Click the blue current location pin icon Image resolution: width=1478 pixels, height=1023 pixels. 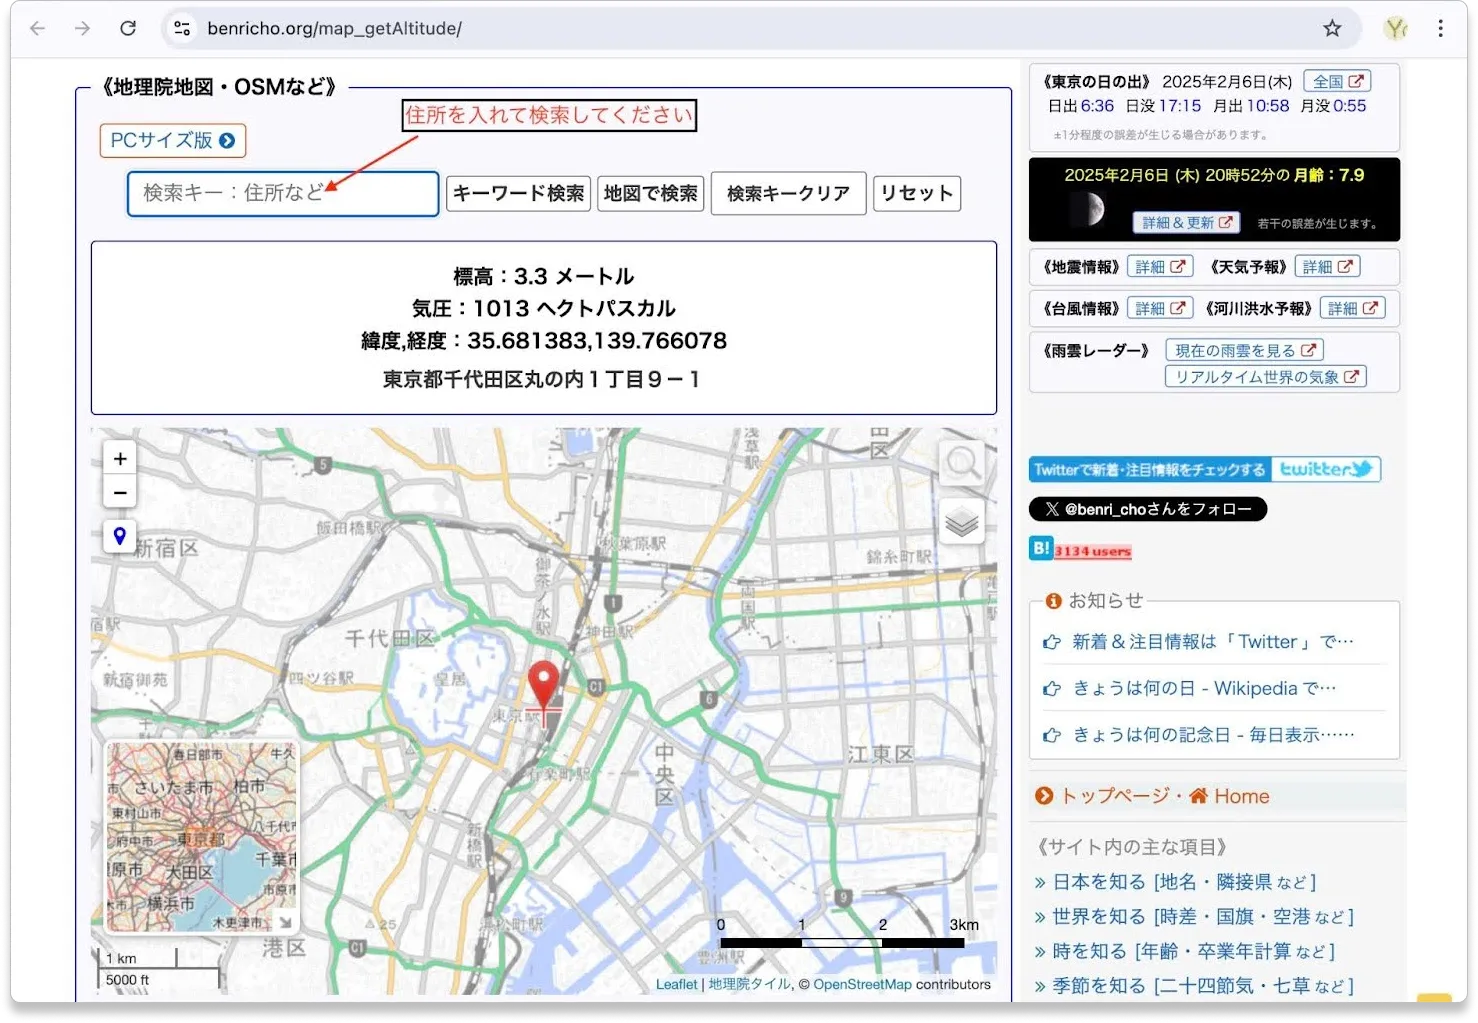coord(120,536)
